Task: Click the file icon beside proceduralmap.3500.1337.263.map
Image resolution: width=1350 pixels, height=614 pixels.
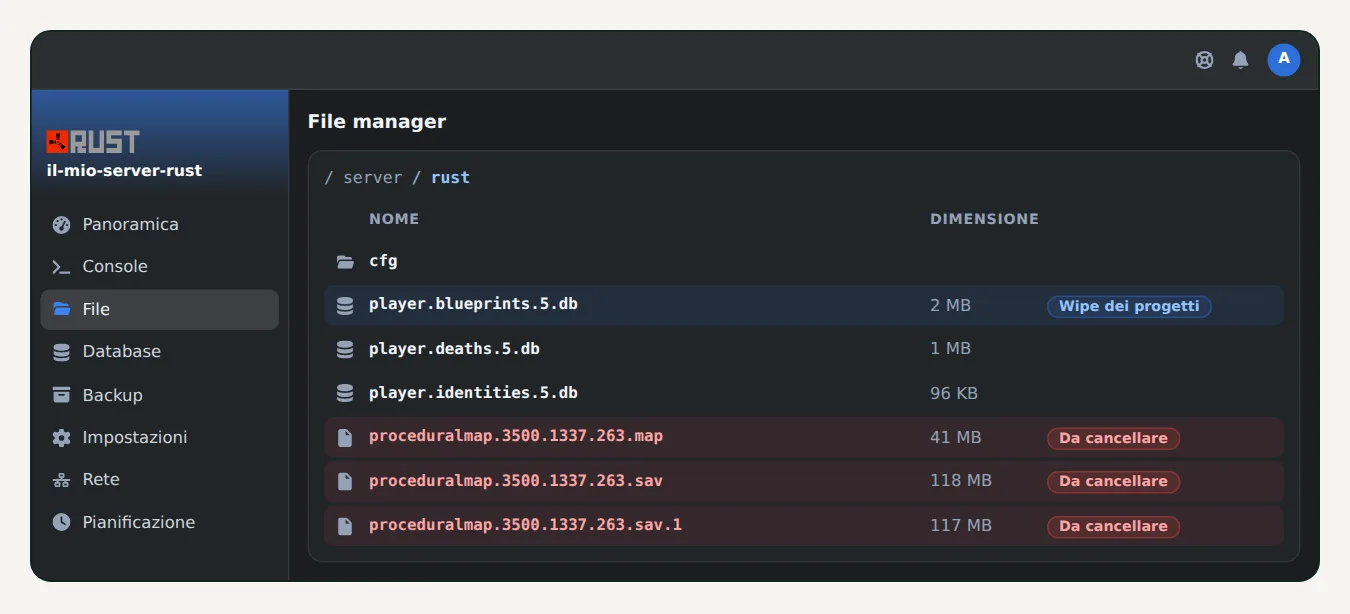Action: 345,437
